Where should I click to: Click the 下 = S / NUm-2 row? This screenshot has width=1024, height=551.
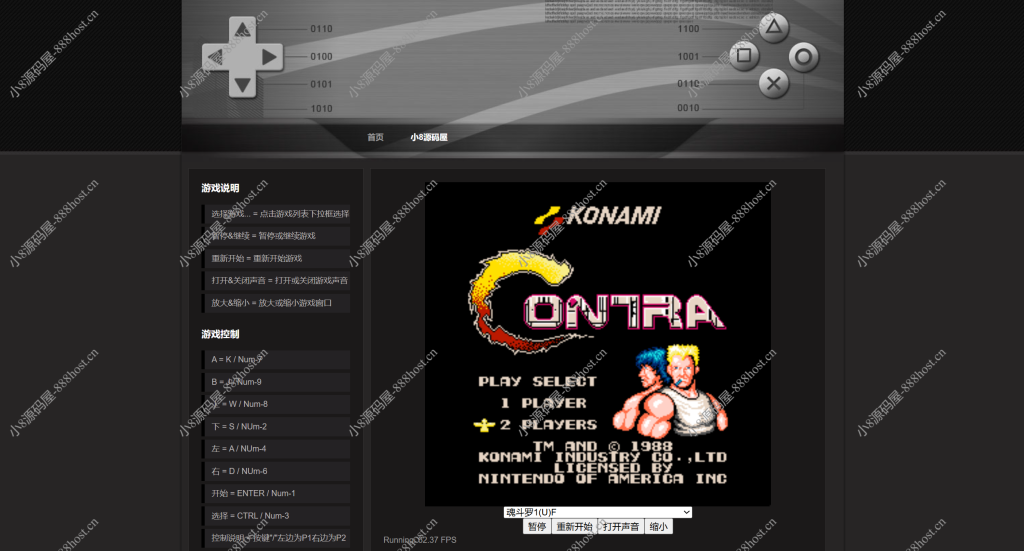[276, 426]
